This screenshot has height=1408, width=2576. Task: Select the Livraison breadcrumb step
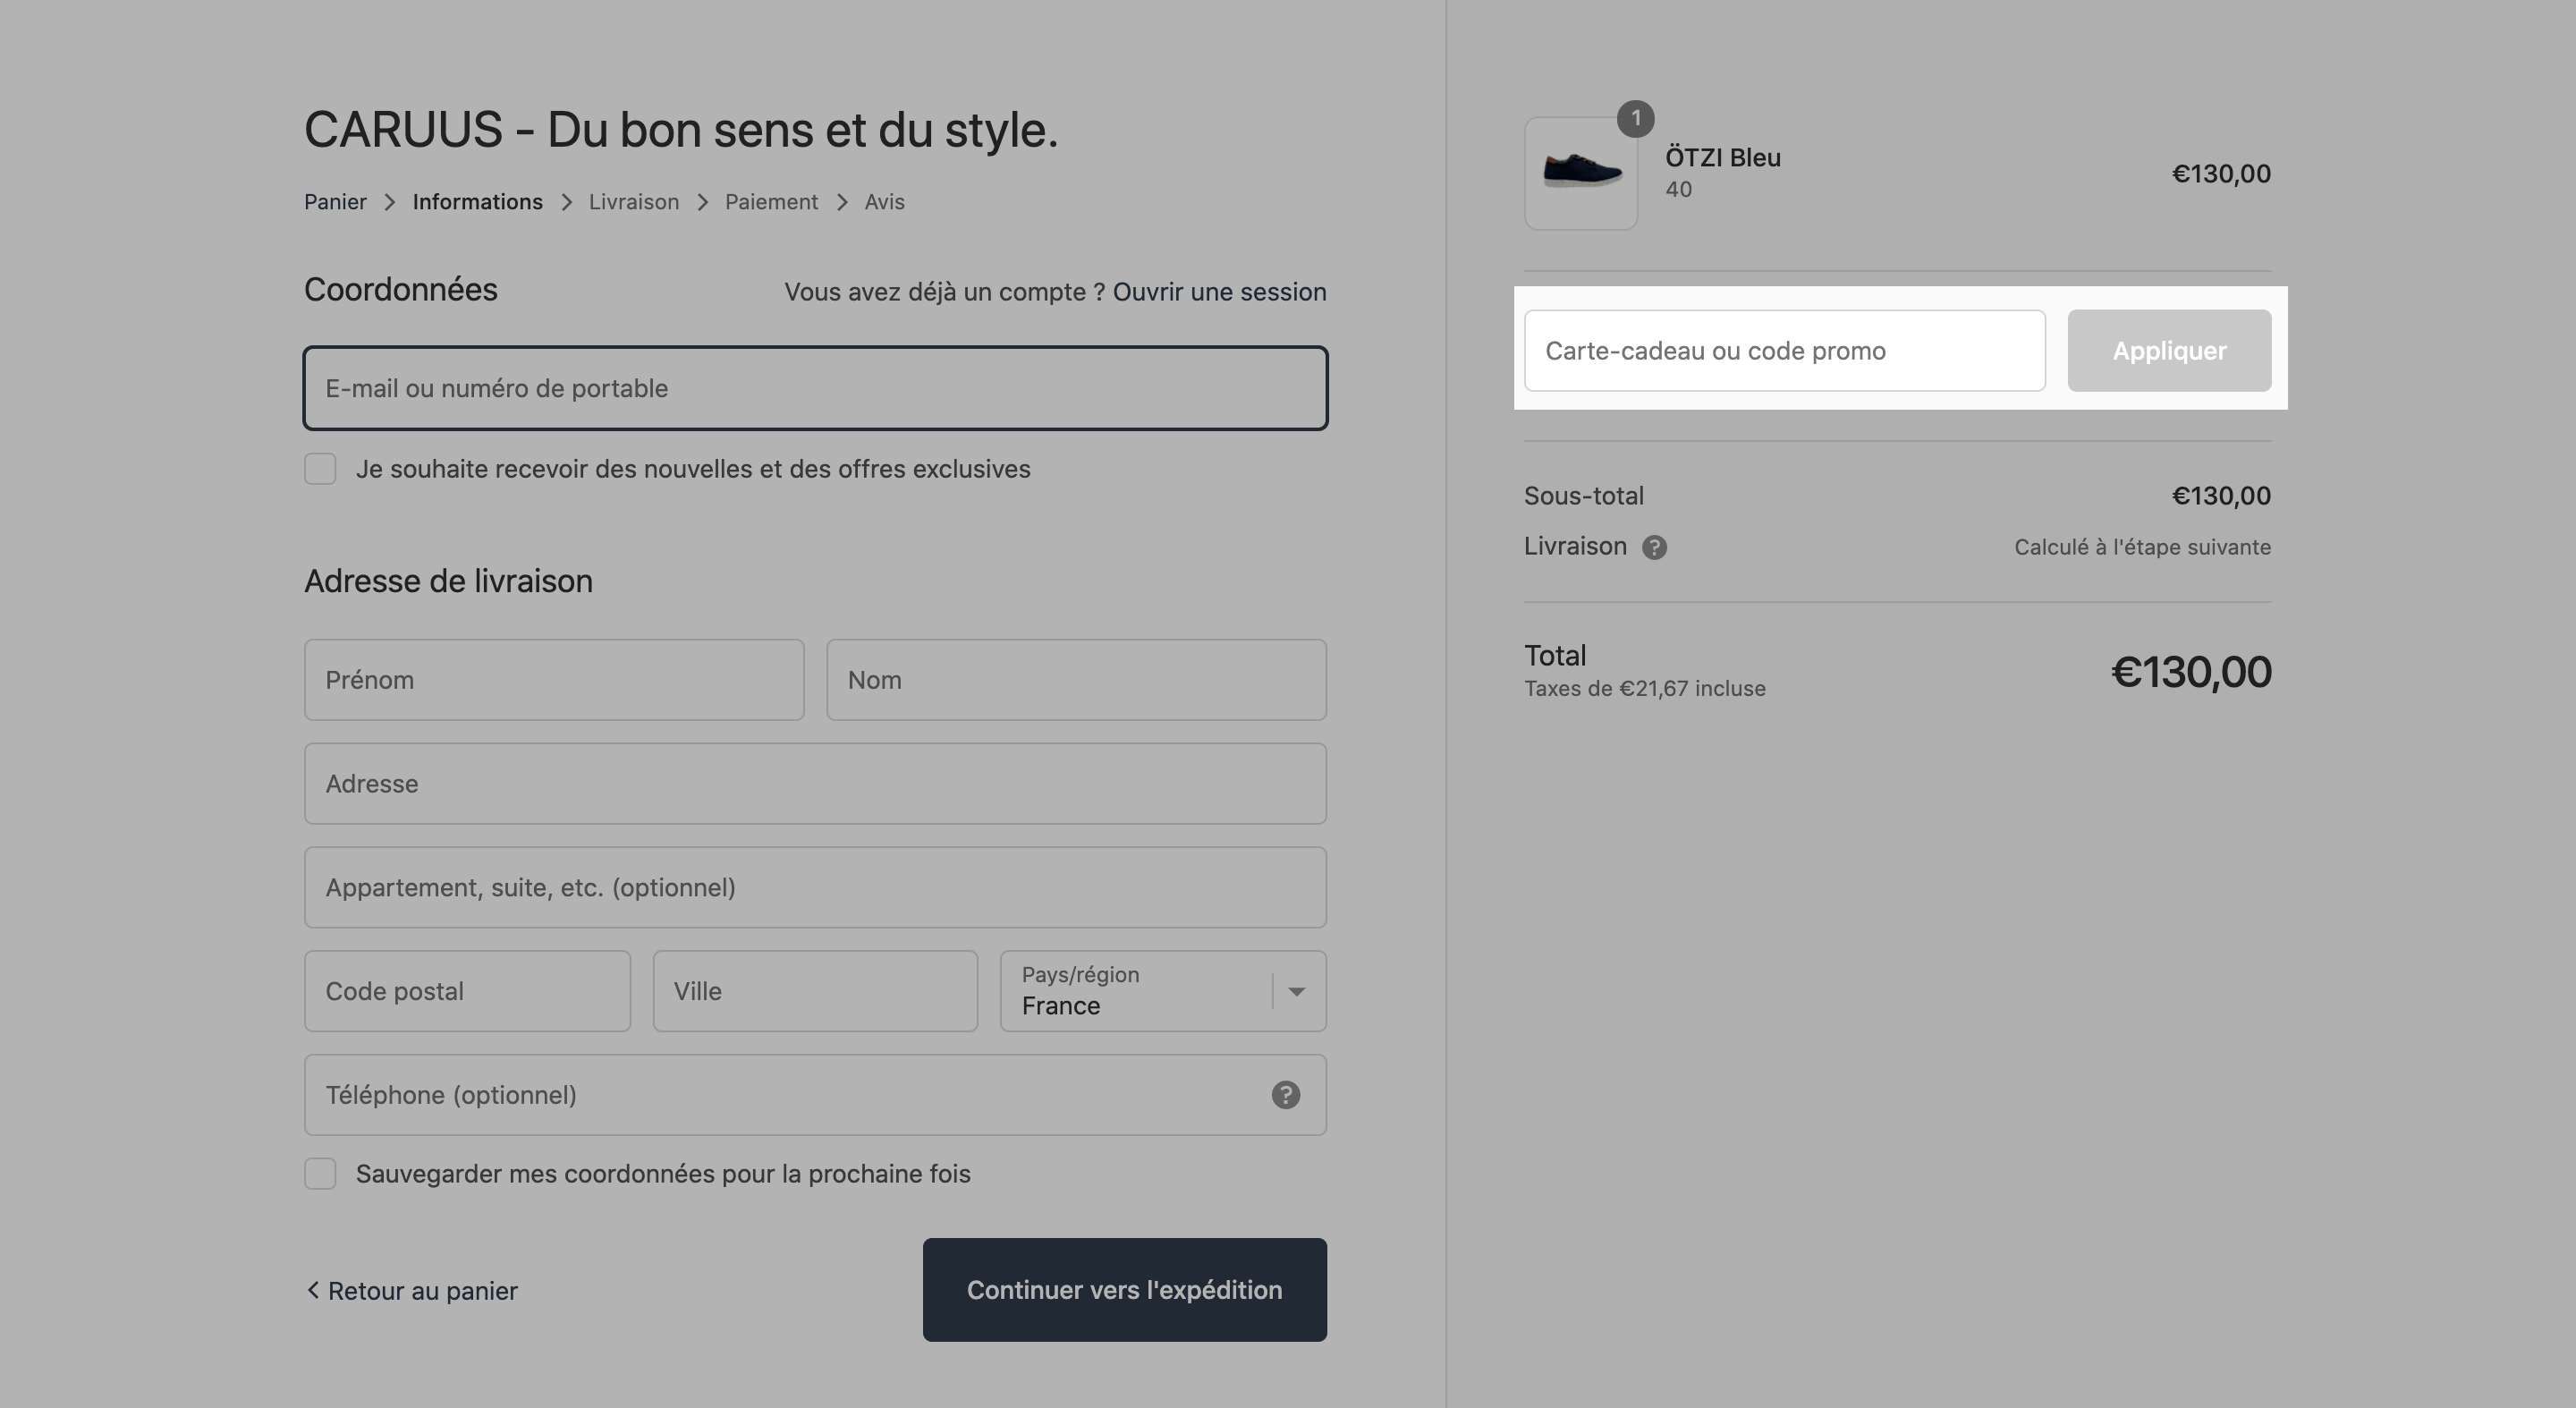(633, 202)
